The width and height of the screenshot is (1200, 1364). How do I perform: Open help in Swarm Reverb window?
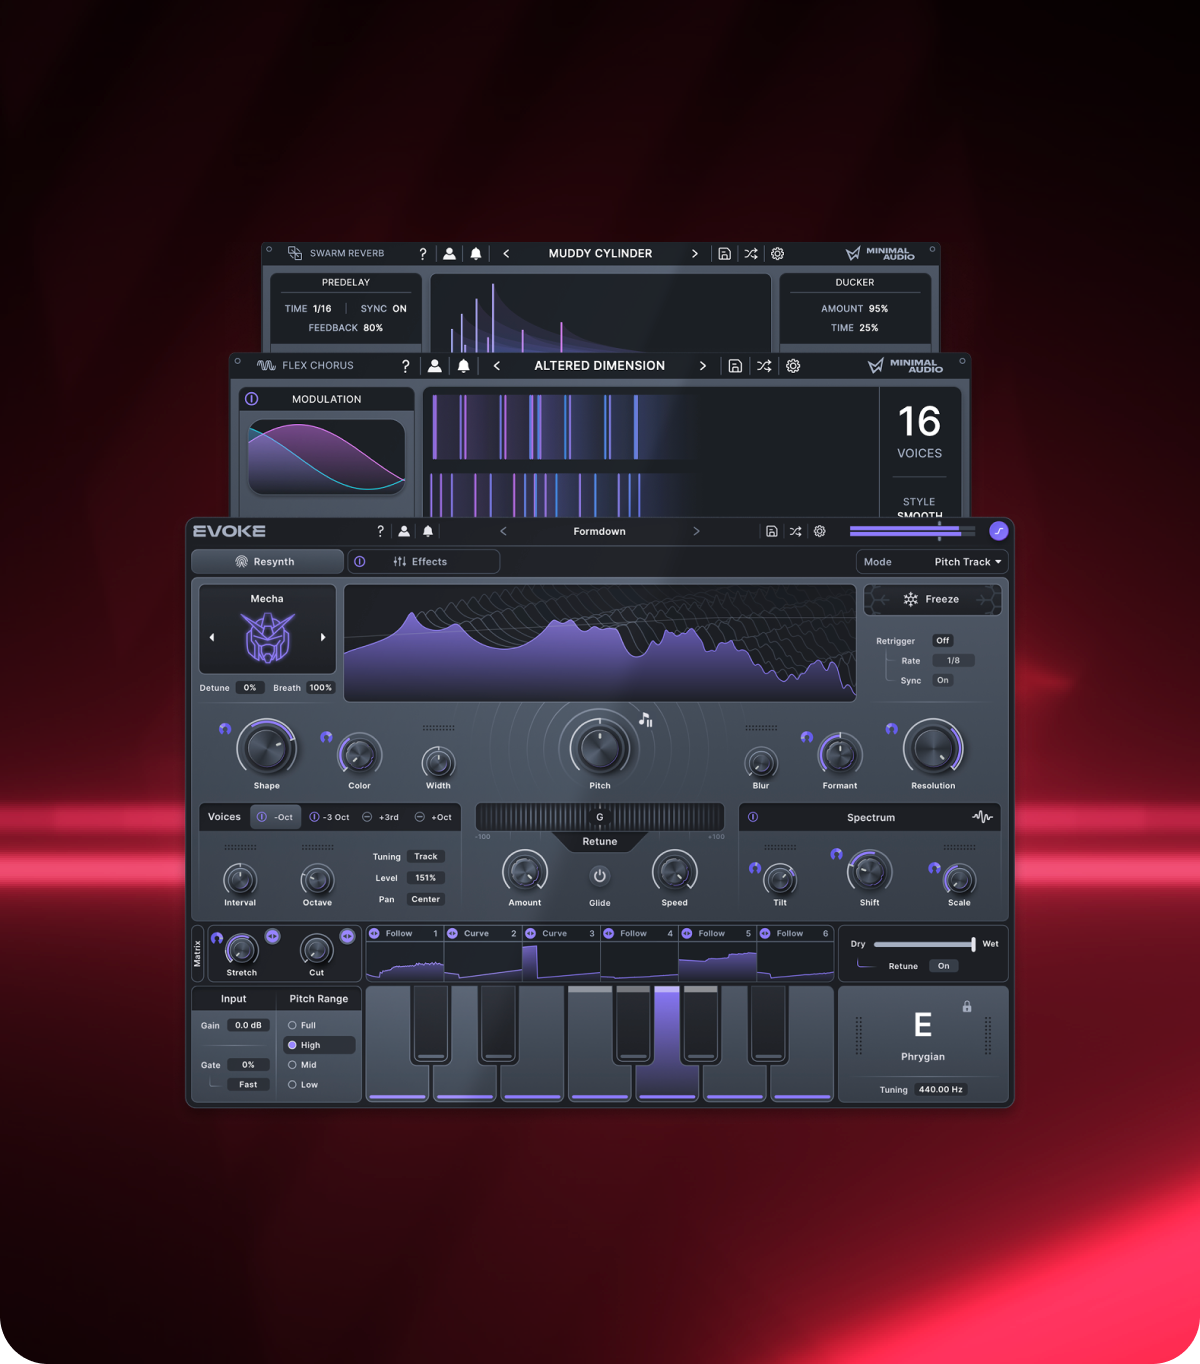(x=423, y=254)
